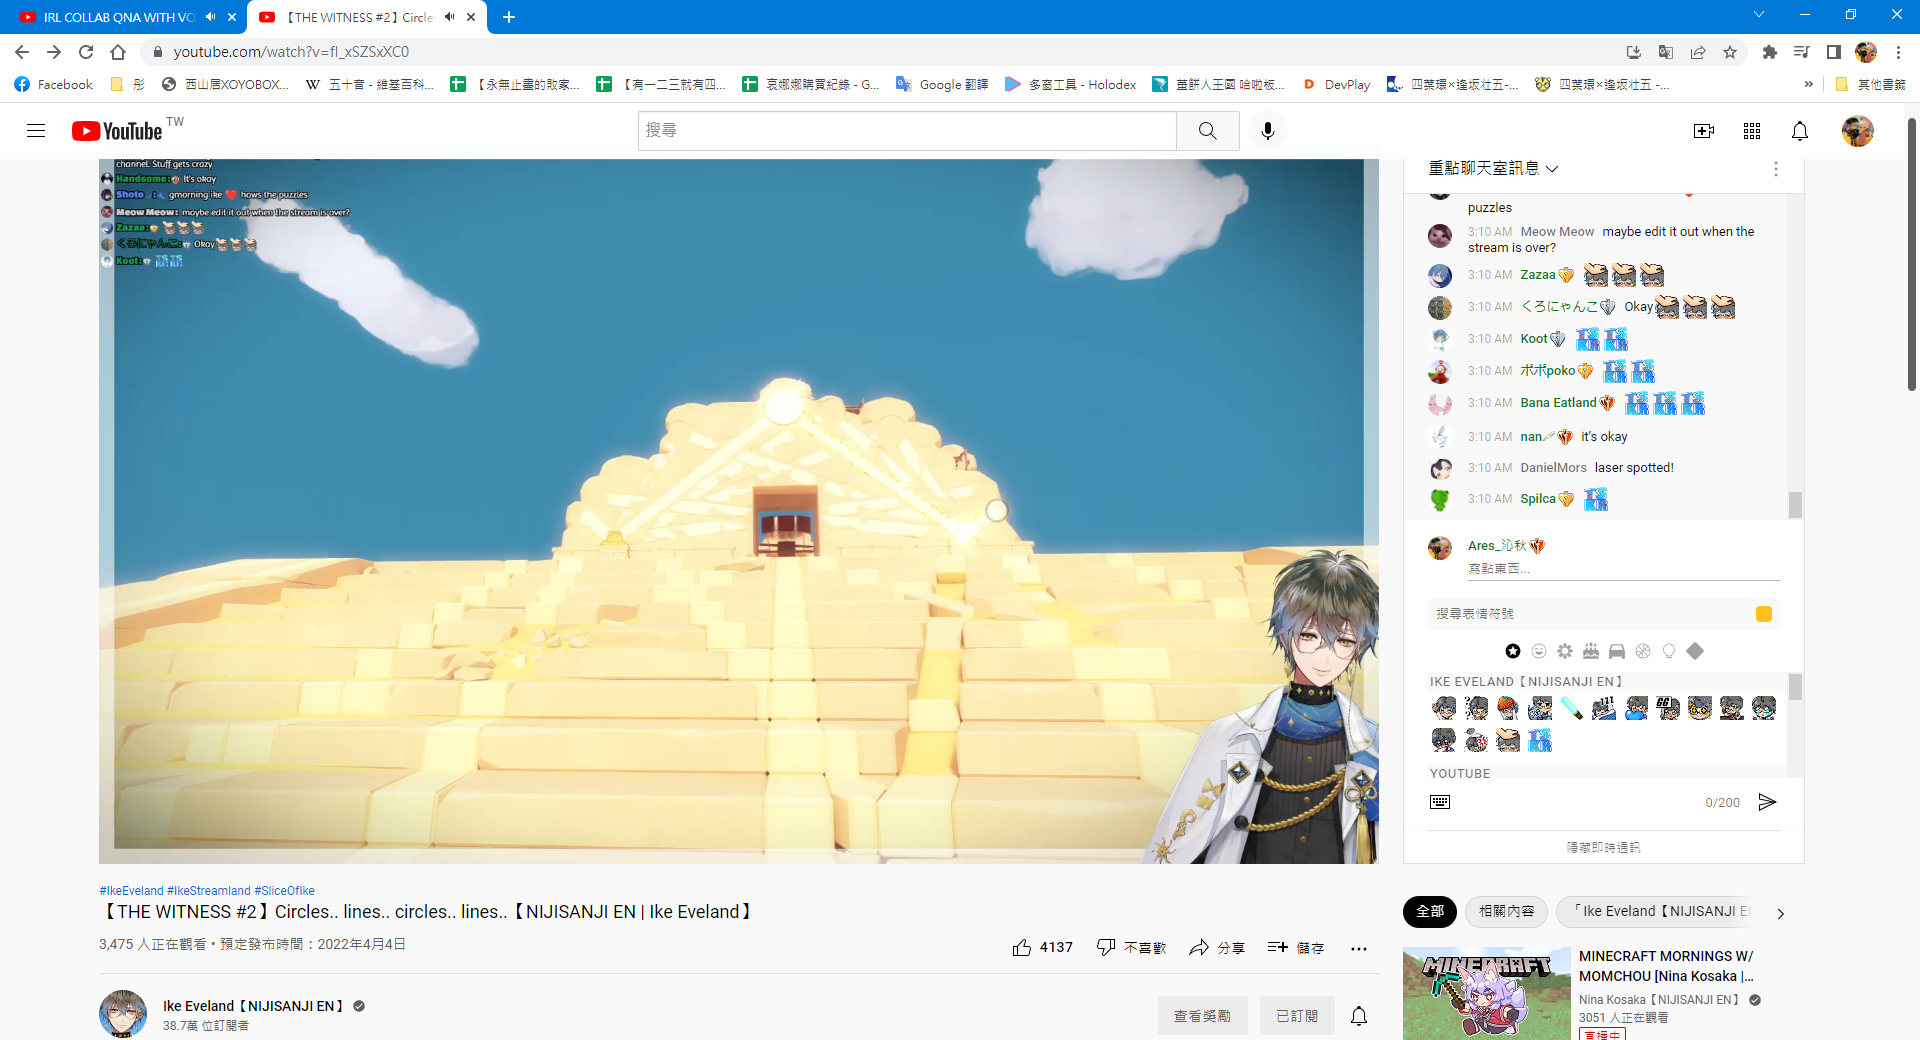The width and height of the screenshot is (1920, 1040).
Task: Expand hidden bookmarks chevron in bookmarks bar
Action: coord(1808,85)
